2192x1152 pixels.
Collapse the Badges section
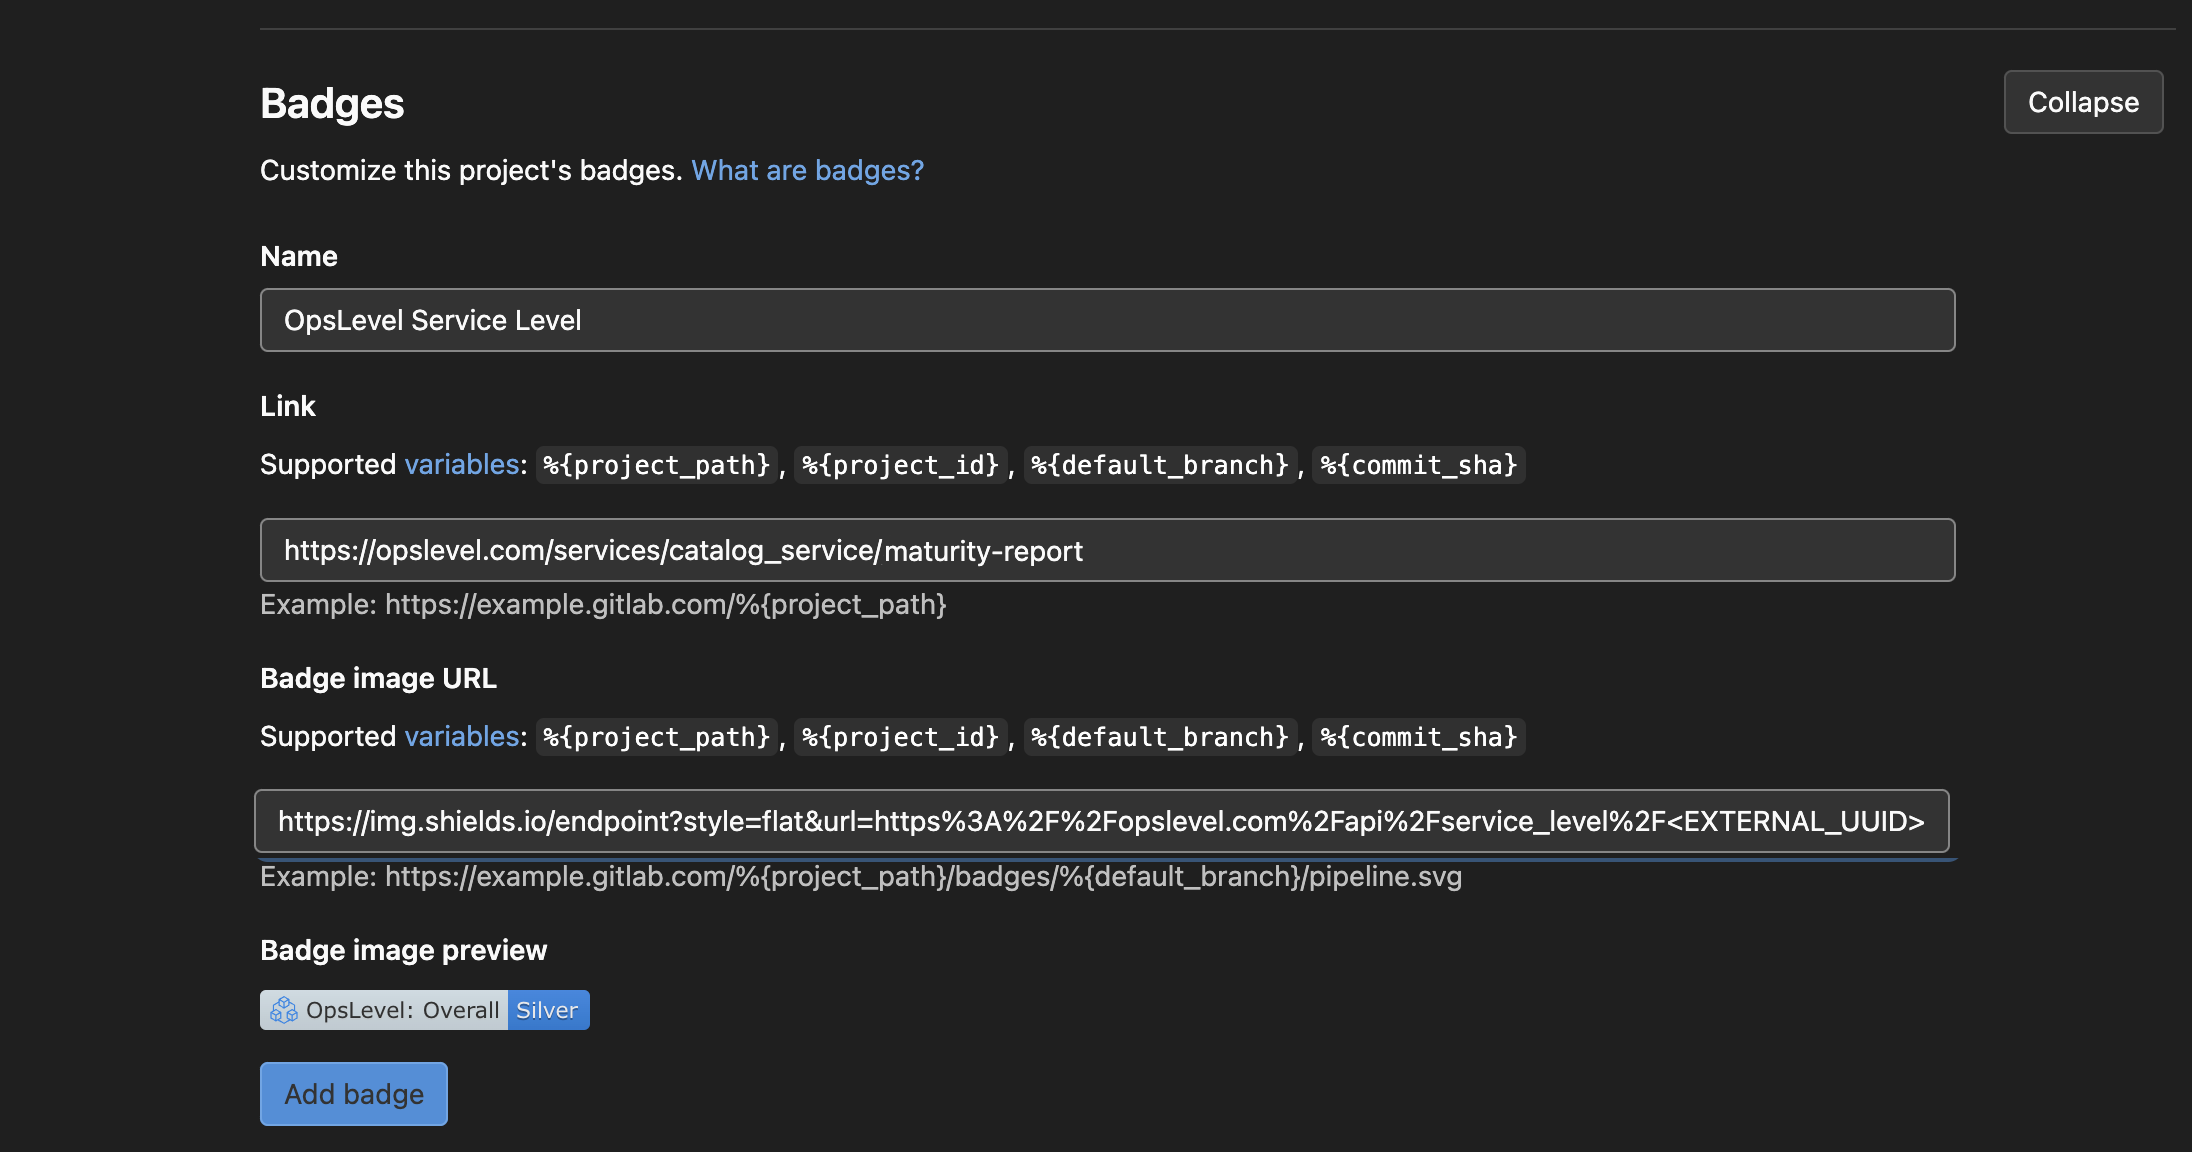2083,102
